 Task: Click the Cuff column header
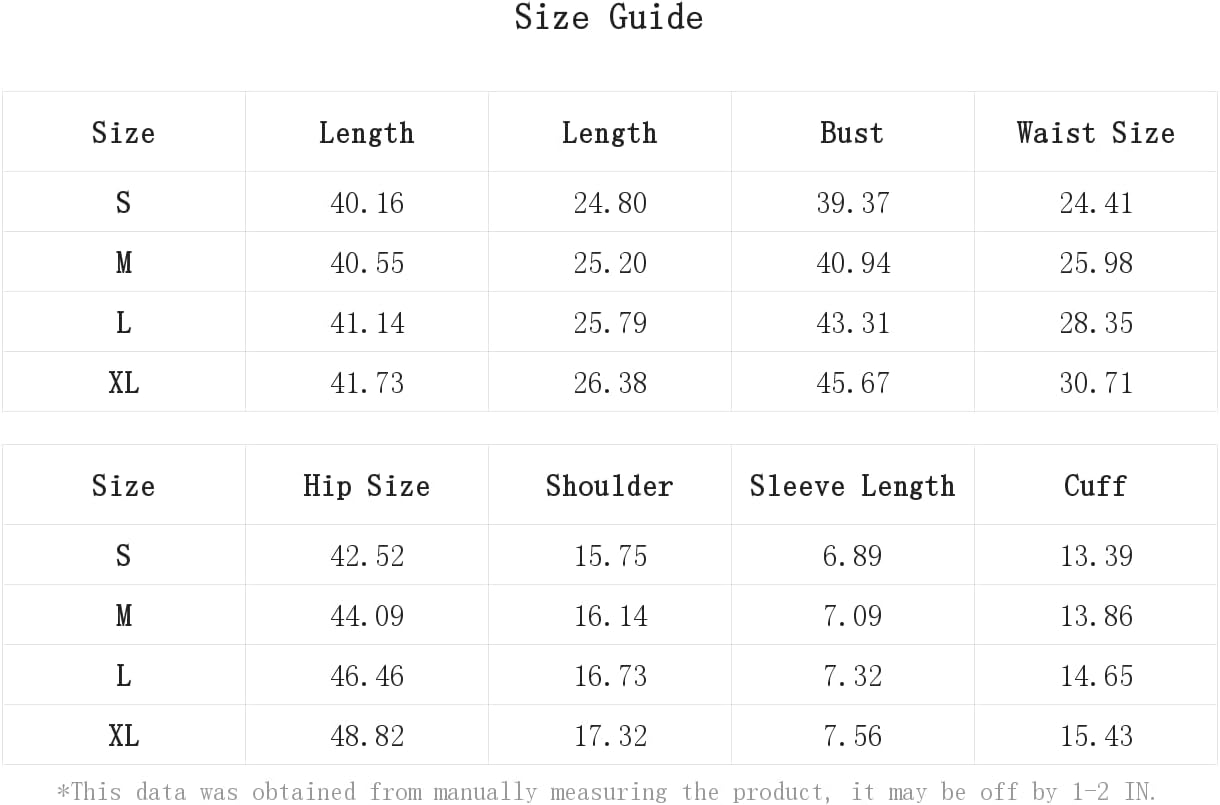1096,486
